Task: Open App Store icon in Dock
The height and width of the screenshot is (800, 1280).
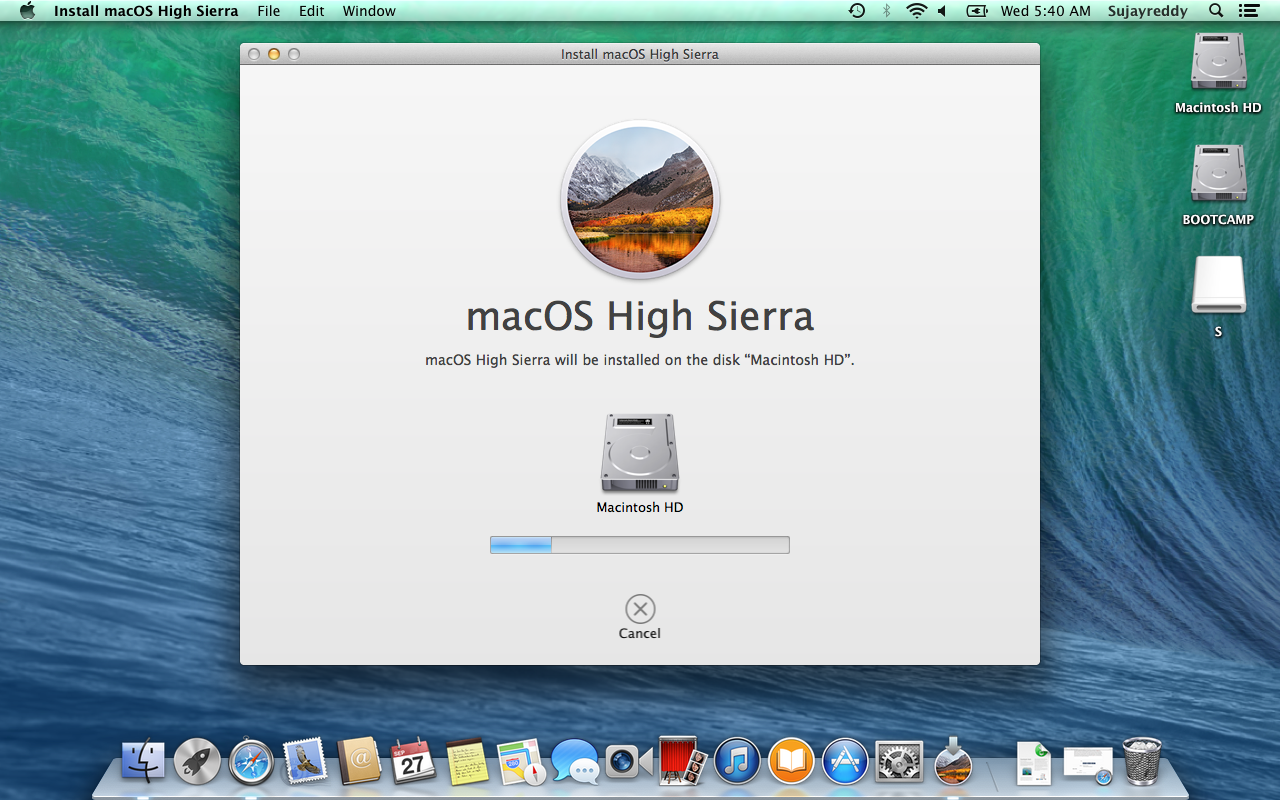Action: click(845, 762)
